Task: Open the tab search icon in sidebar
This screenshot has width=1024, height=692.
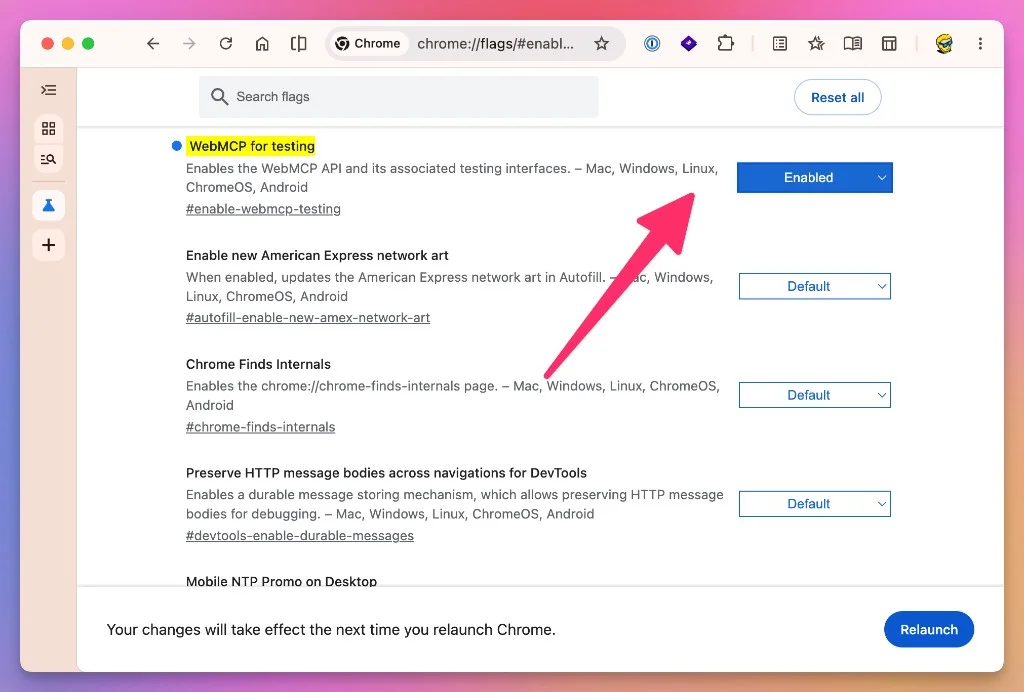Action: 48,159
